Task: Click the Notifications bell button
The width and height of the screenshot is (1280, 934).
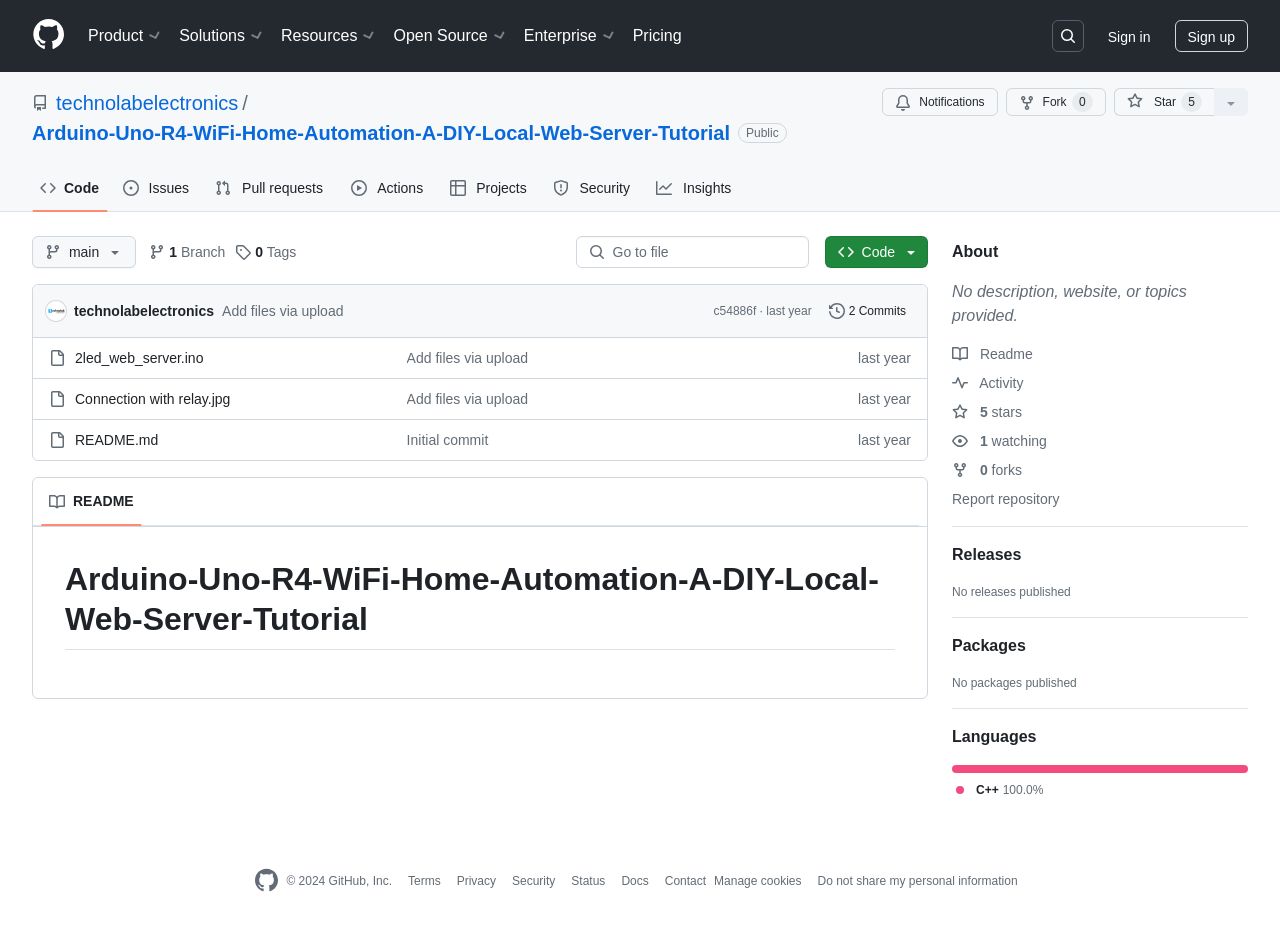Action: tap(939, 102)
